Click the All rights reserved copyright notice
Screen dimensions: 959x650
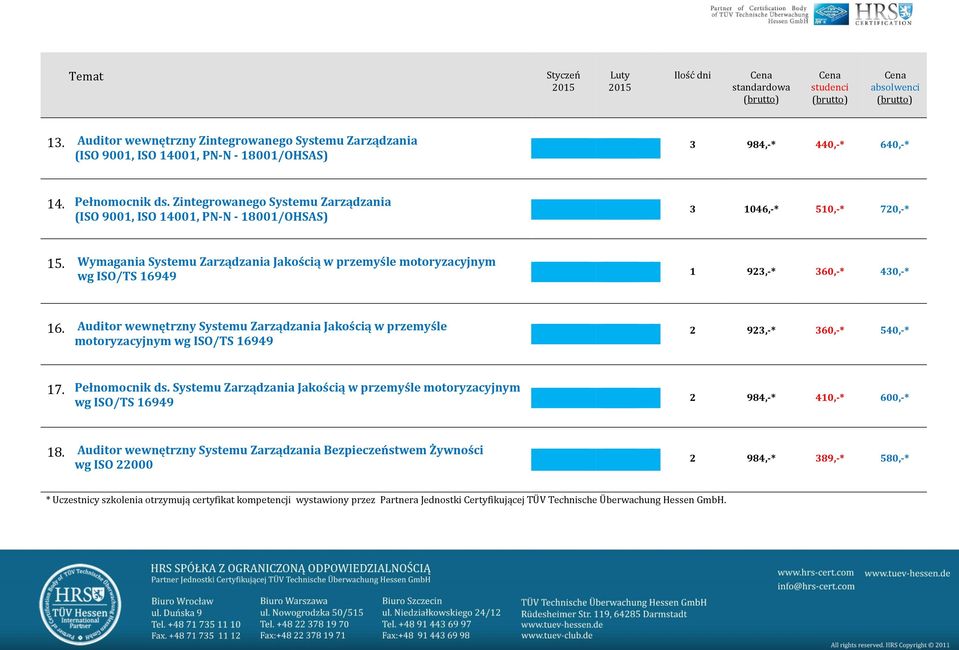890,645
